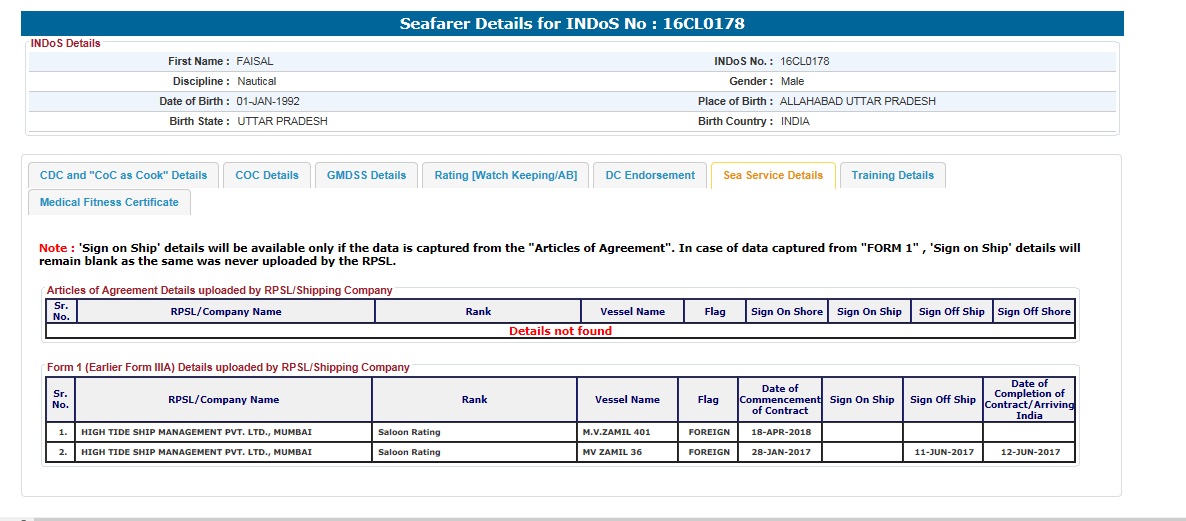This screenshot has height=521, width=1186.
Task: Select the Sea Service Details tab
Action: click(772, 175)
